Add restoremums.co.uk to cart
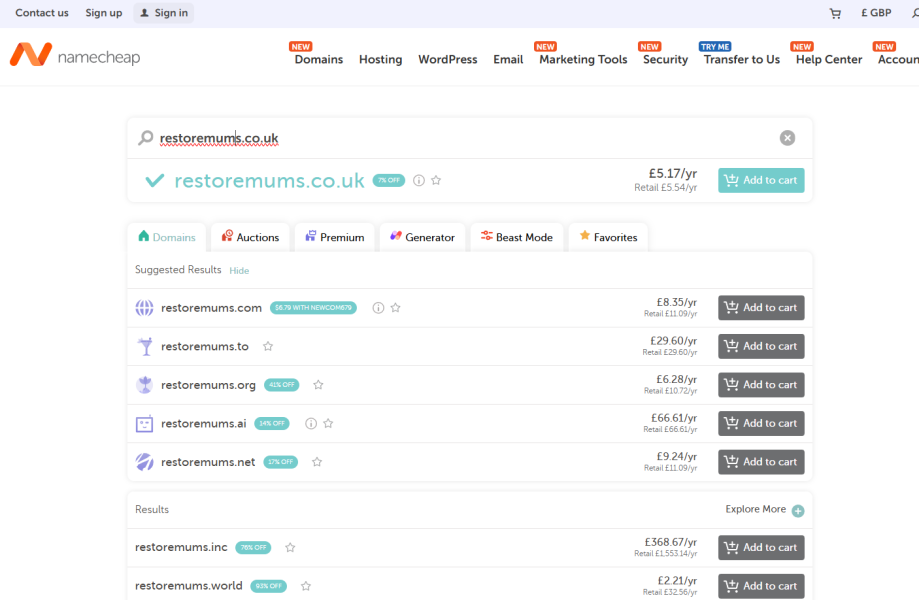Screen dimensions: 919x600 pos(761,180)
